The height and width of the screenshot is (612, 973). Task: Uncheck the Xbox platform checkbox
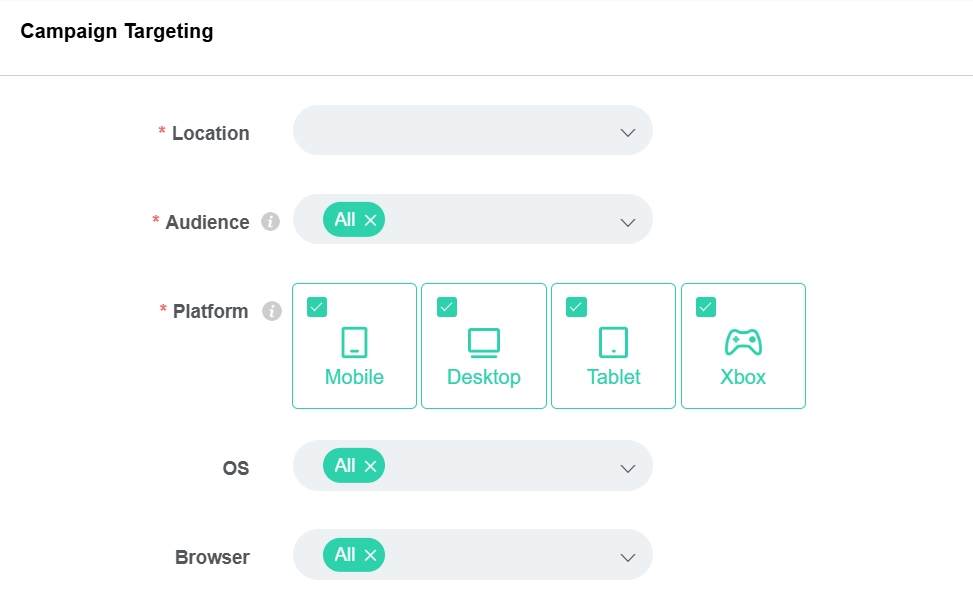pos(706,307)
